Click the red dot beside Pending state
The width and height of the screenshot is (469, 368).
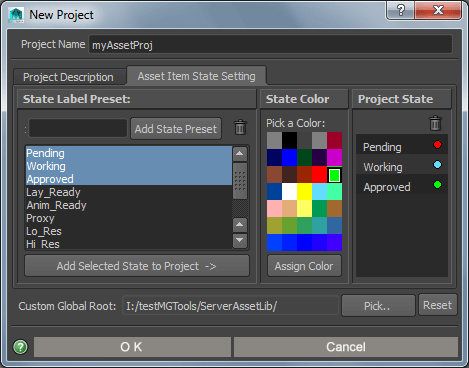(x=437, y=145)
